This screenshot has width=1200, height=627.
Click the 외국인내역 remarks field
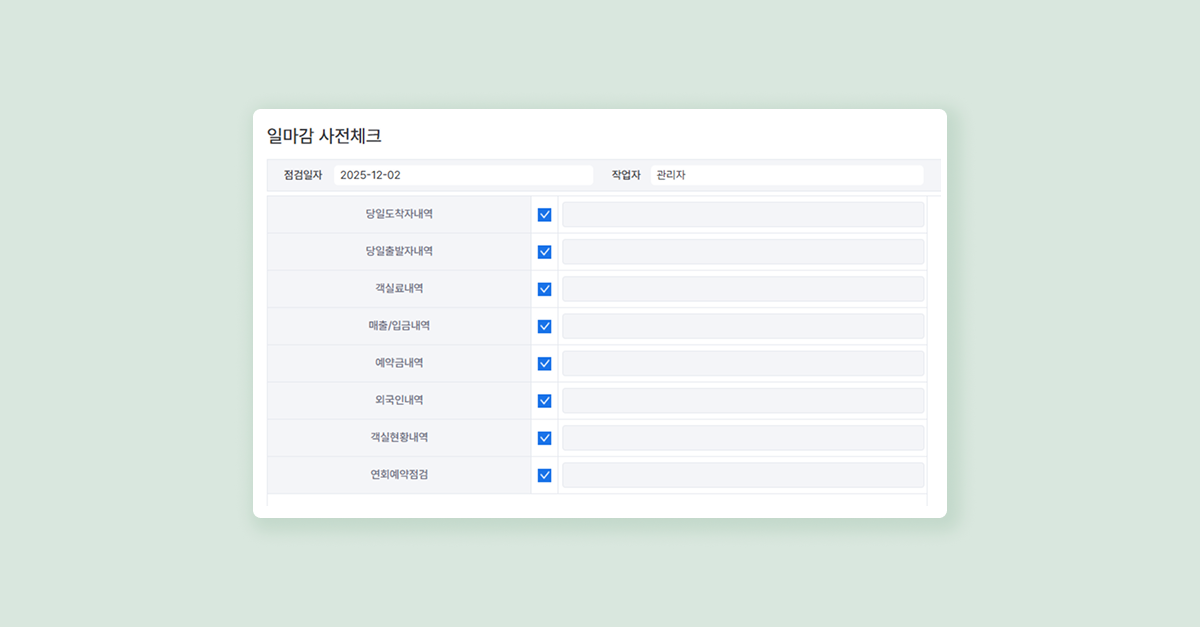pos(743,401)
